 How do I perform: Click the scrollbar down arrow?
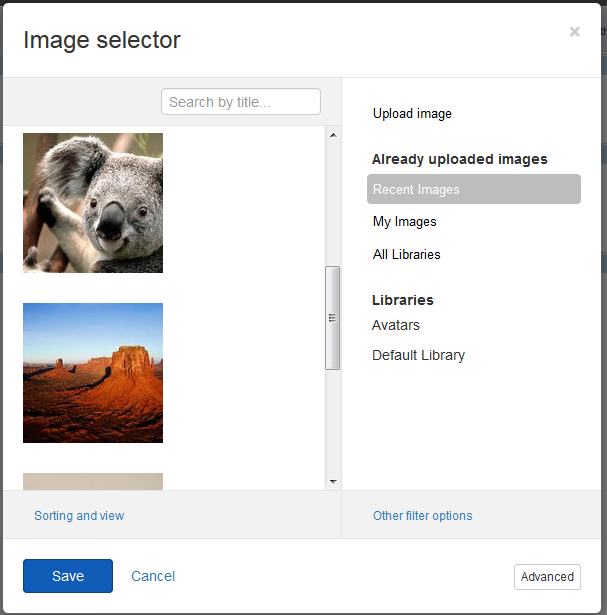tap(333, 482)
